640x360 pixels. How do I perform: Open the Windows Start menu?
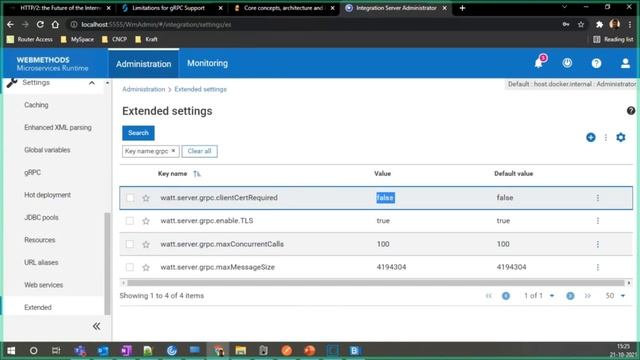point(11,350)
